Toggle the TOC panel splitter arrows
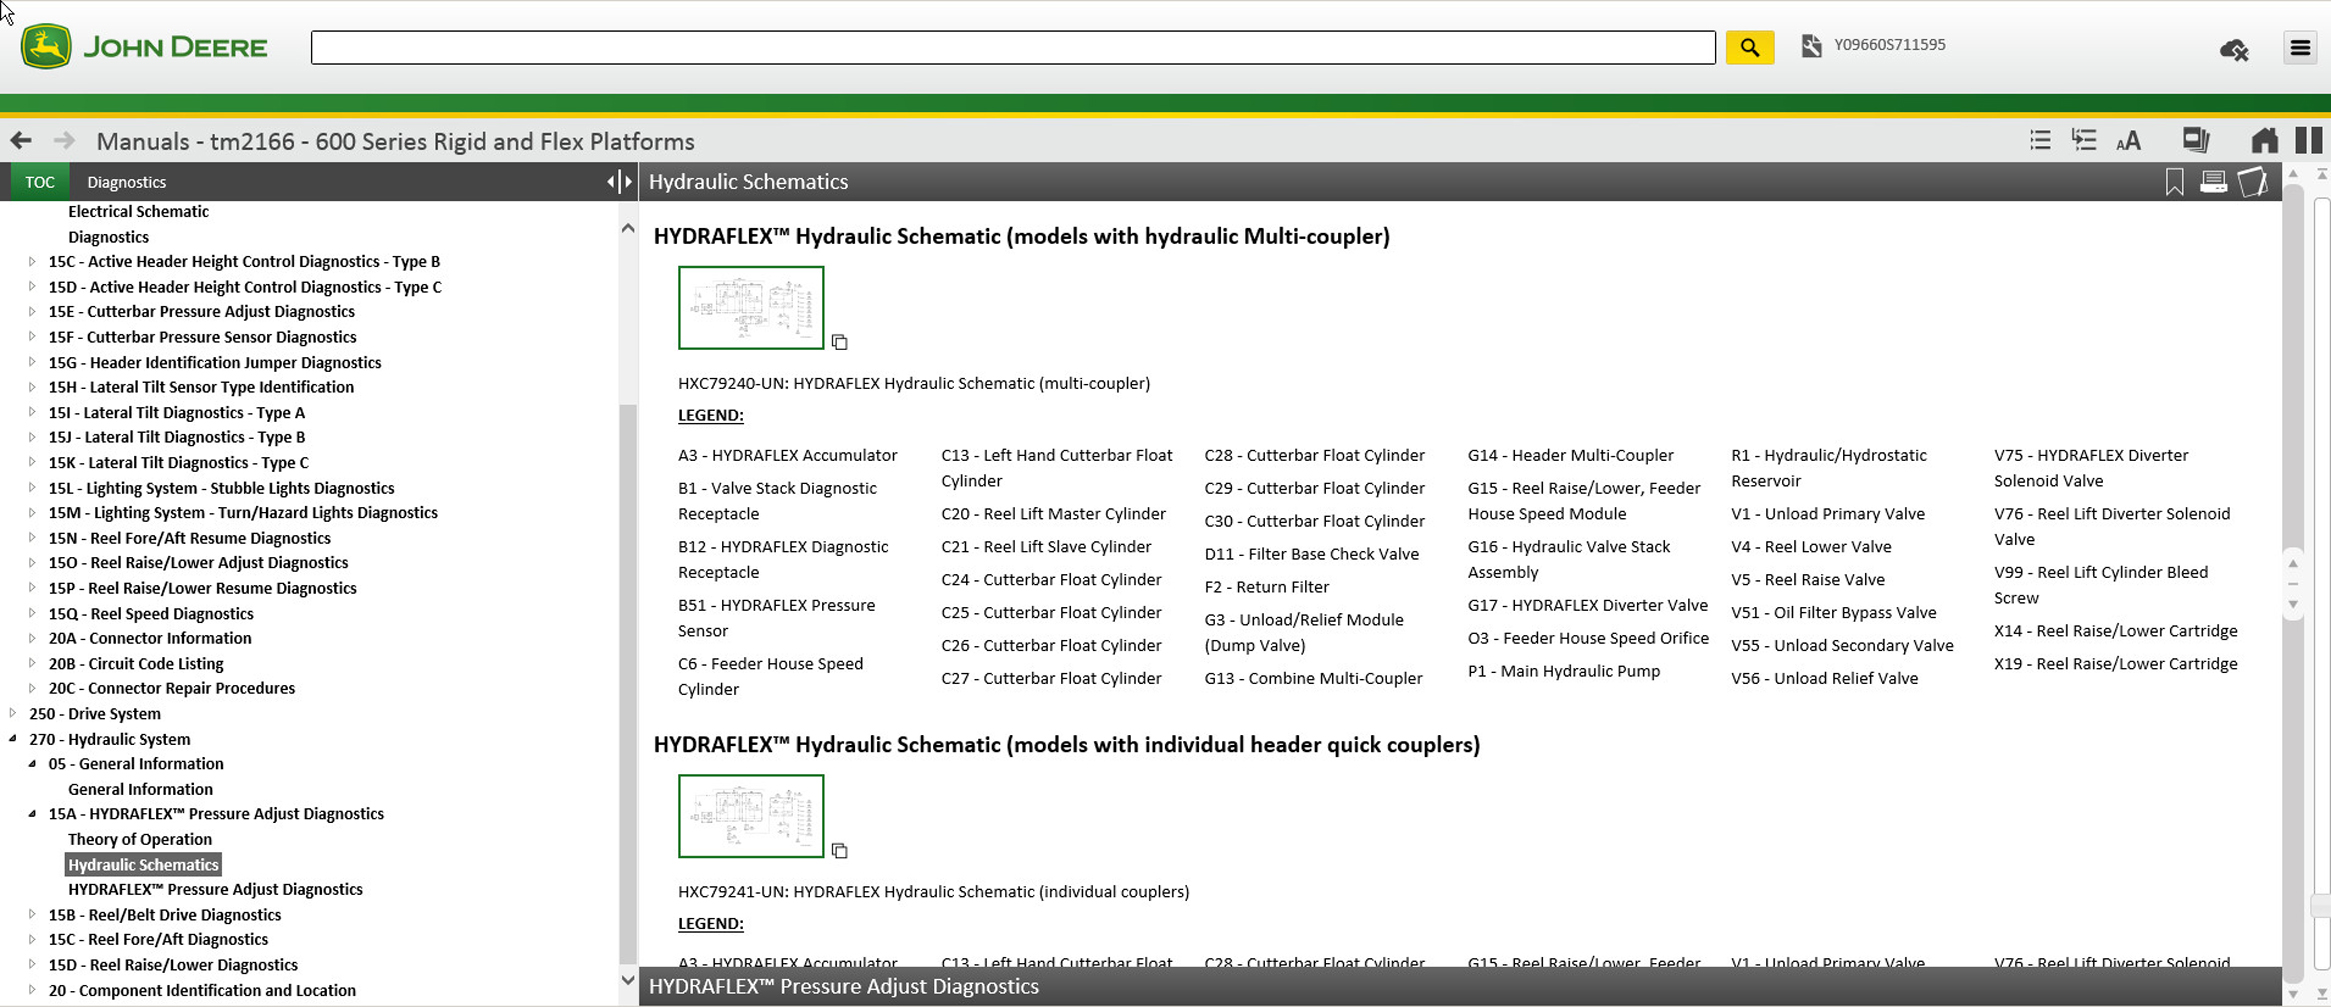2331x1007 pixels. 619,181
